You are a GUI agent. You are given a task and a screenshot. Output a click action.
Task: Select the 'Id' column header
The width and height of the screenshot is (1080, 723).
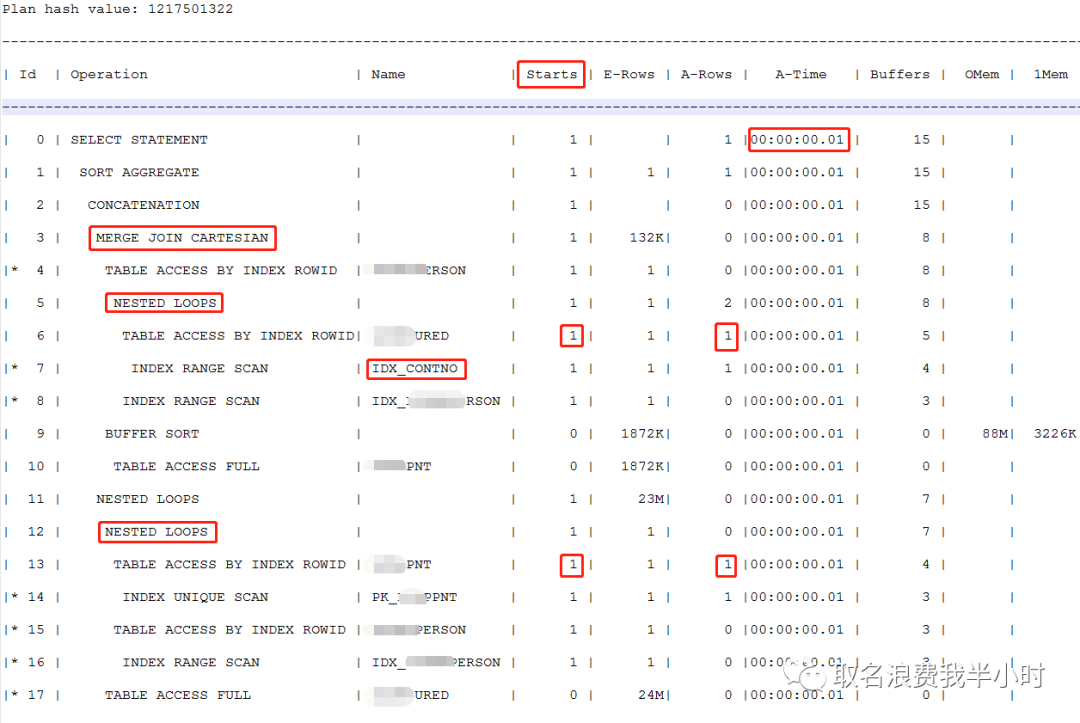click(28, 74)
